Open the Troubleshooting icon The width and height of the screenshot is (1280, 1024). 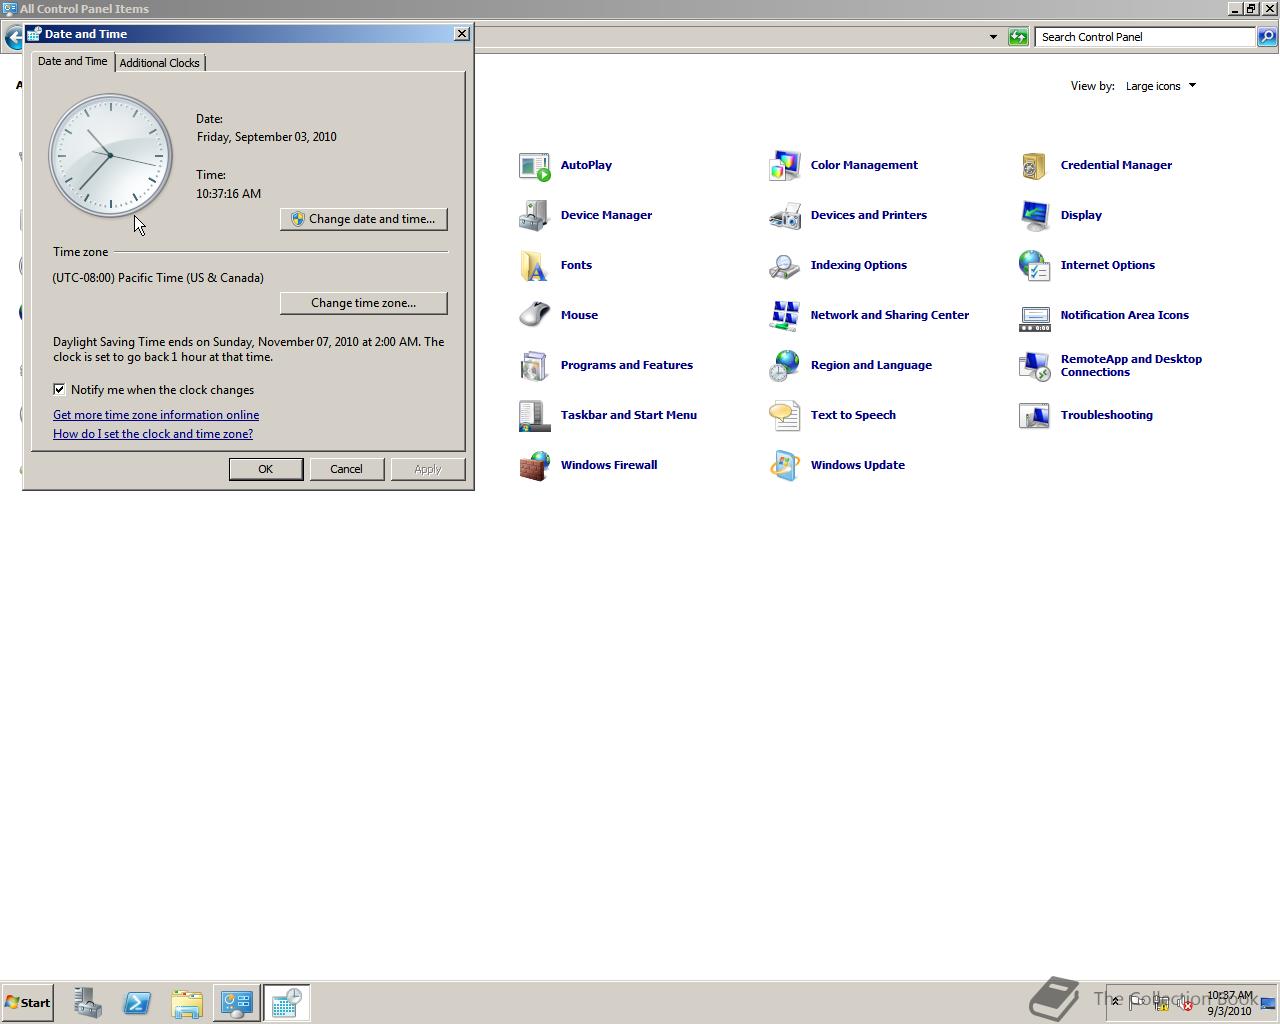tap(1035, 416)
